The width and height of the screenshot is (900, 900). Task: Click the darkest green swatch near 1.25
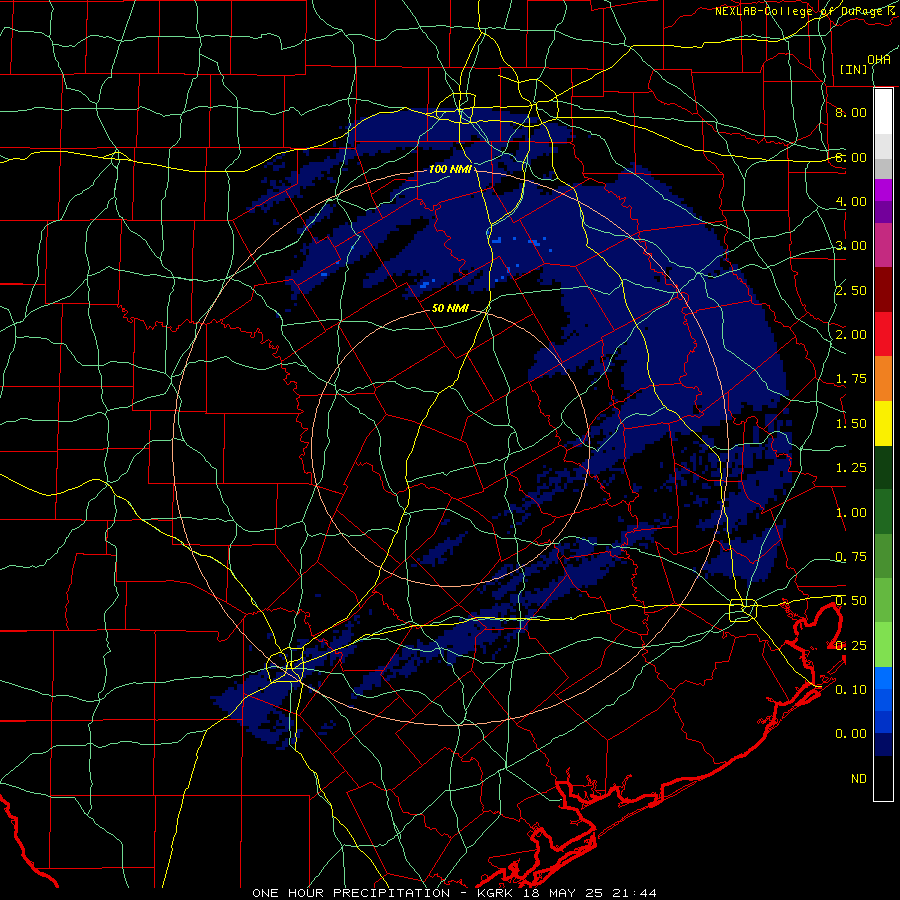(x=883, y=467)
